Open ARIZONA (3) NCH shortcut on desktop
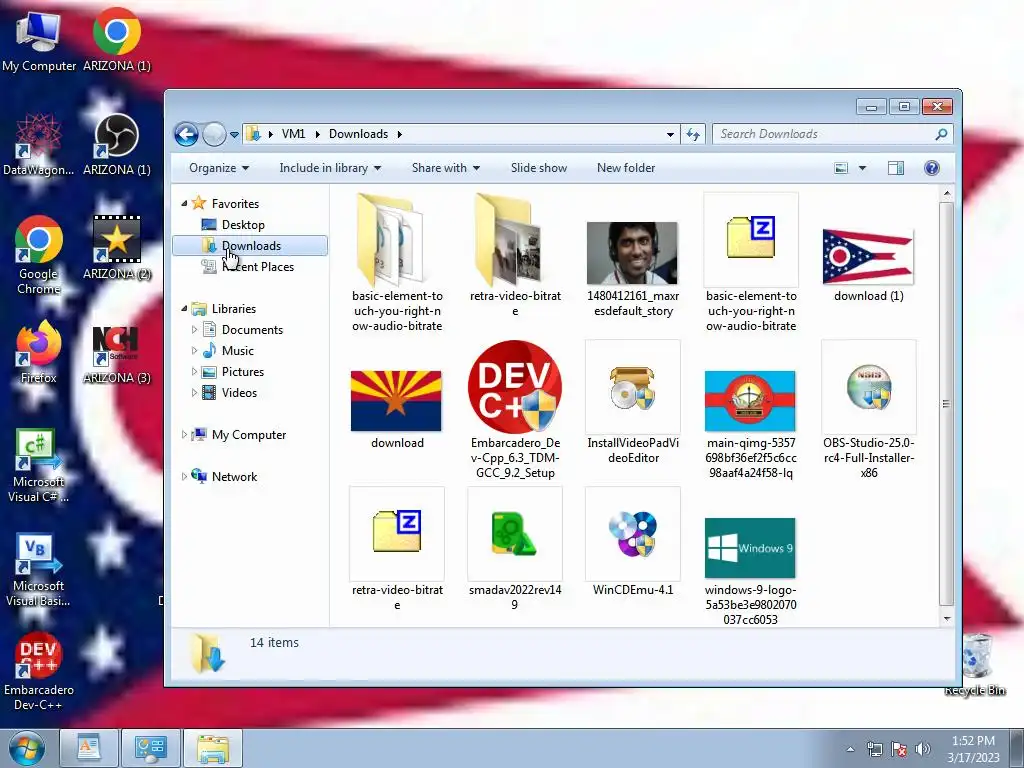This screenshot has width=1024, height=768. coord(117,353)
